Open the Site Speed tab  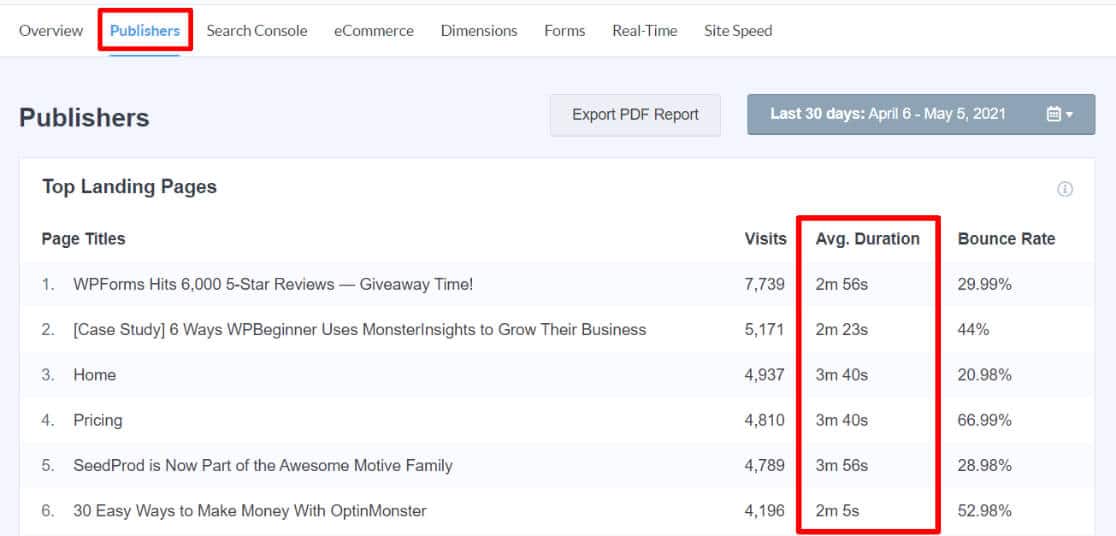pyautogui.click(x=738, y=31)
